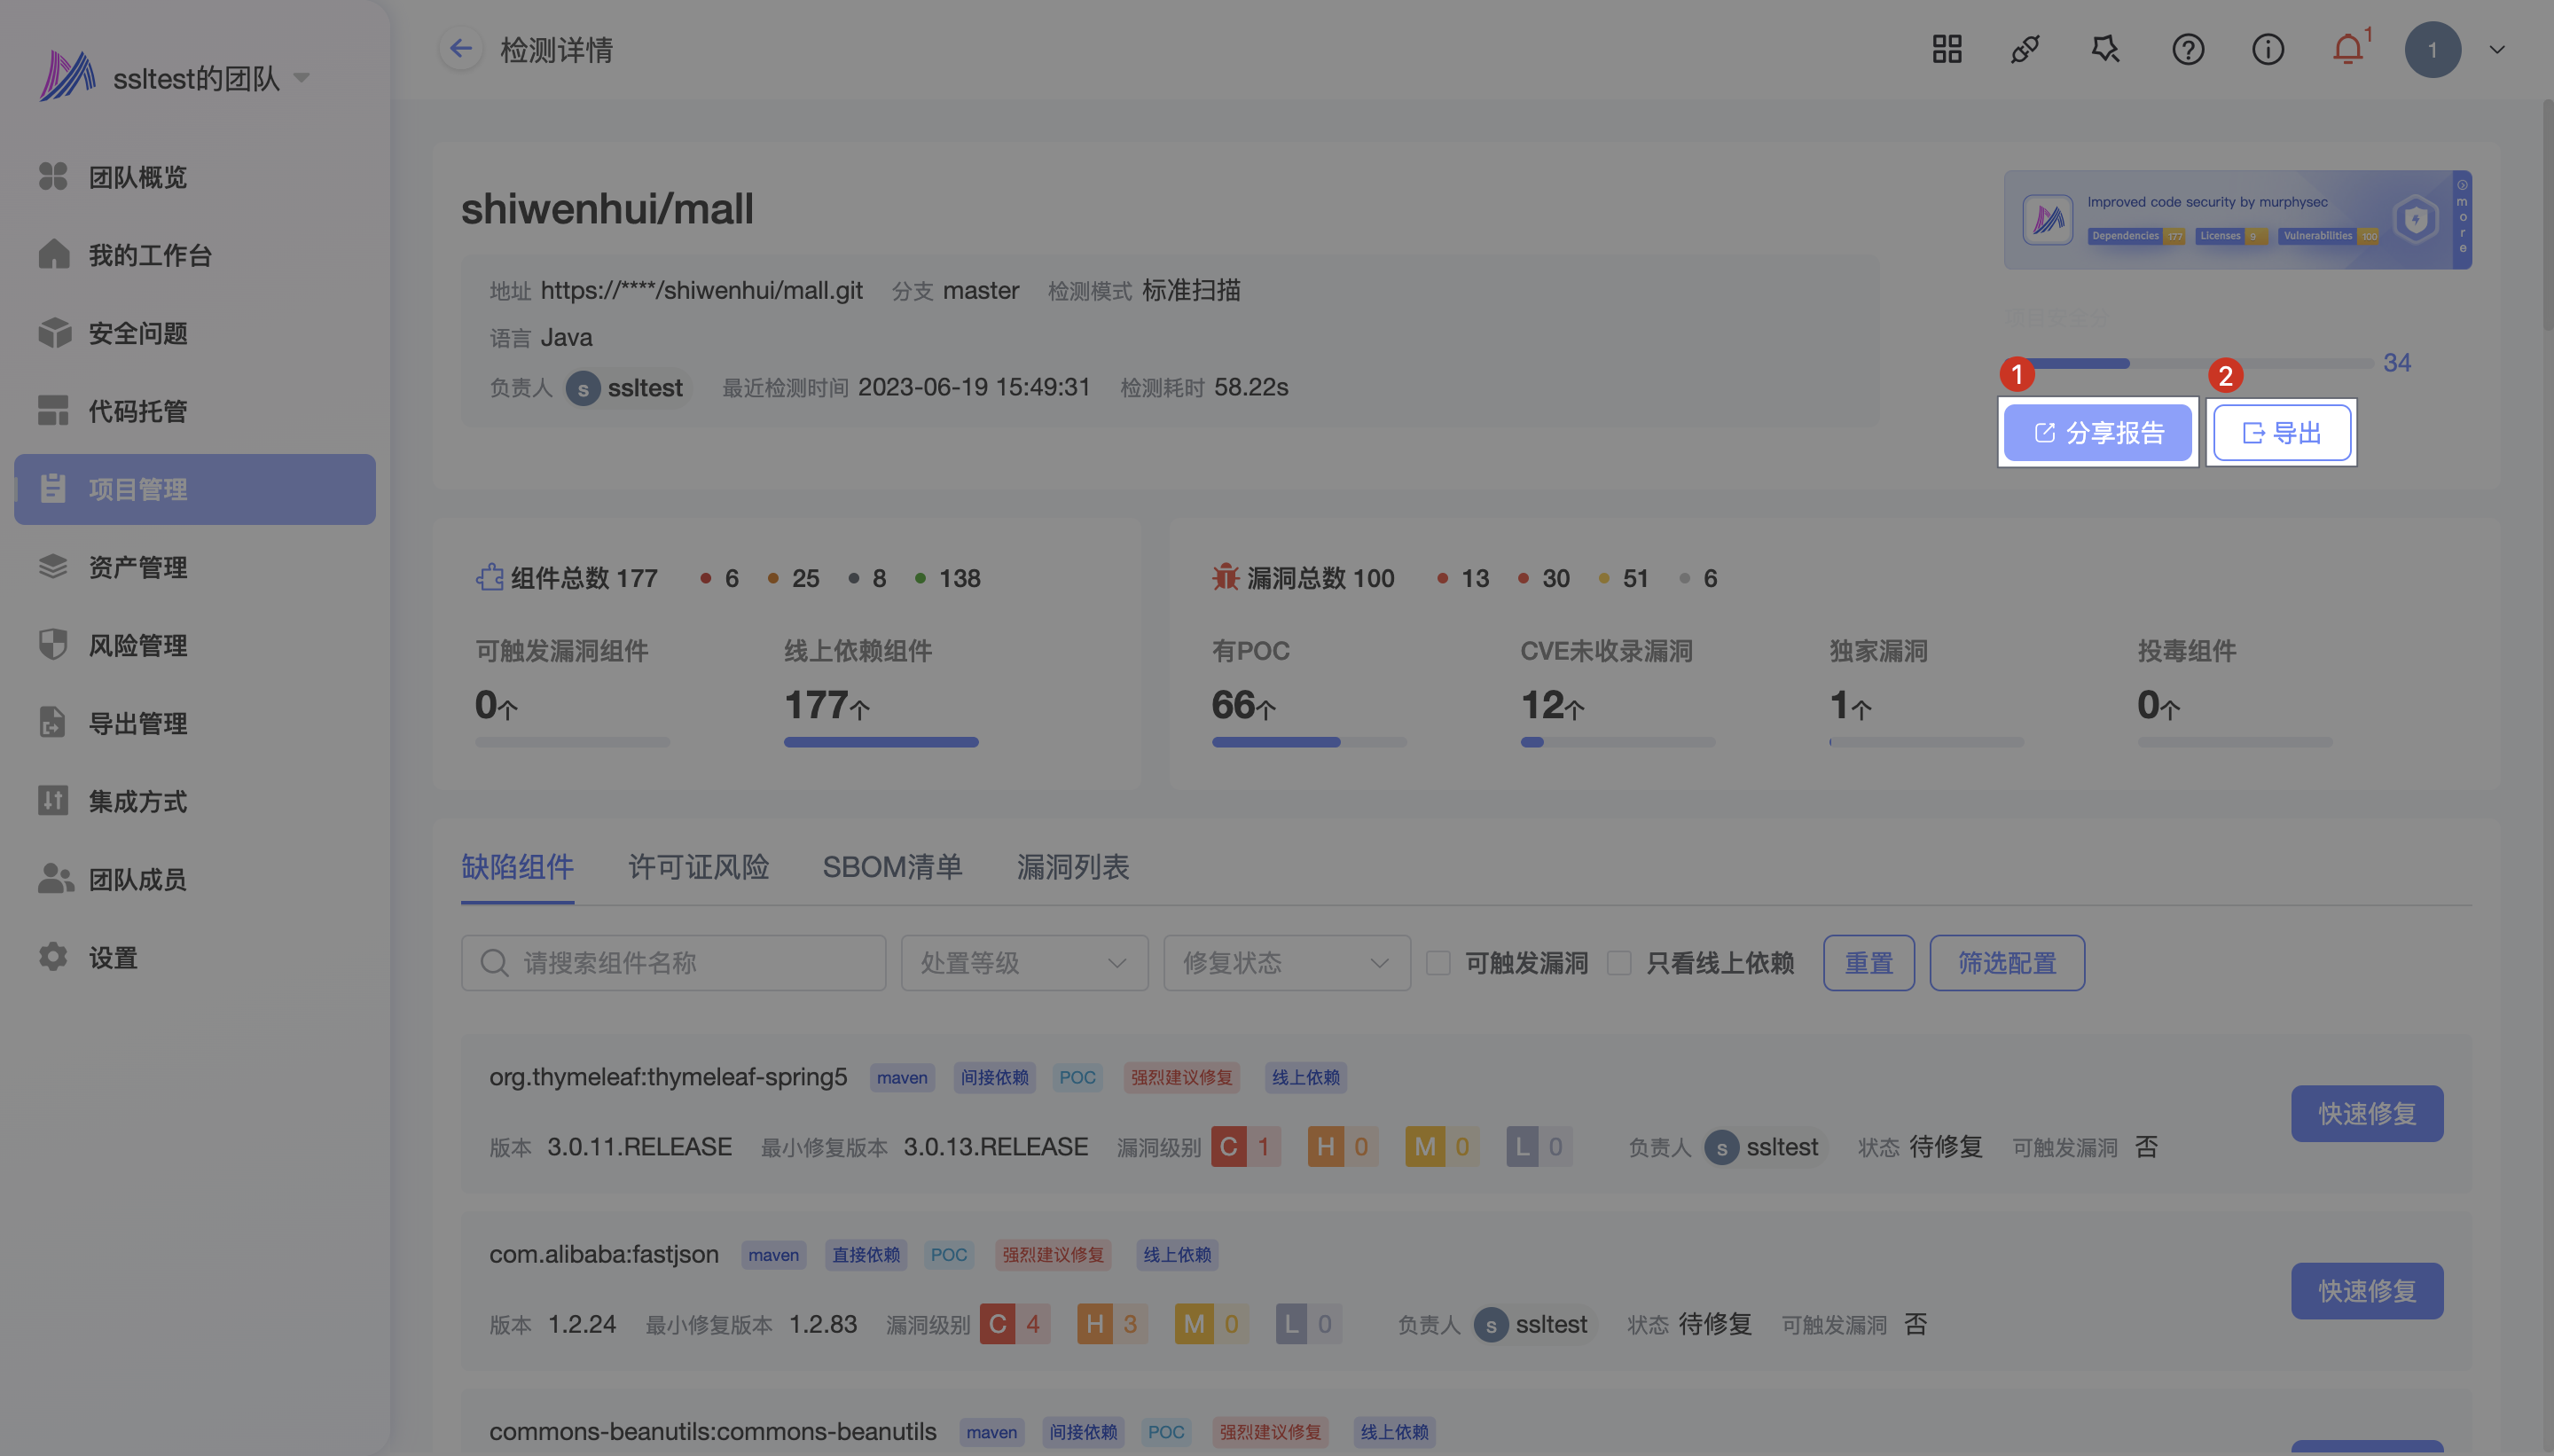Viewport: 2554px width, 1456px height.
Task: Click the info circle icon in header
Action: point(2267,49)
